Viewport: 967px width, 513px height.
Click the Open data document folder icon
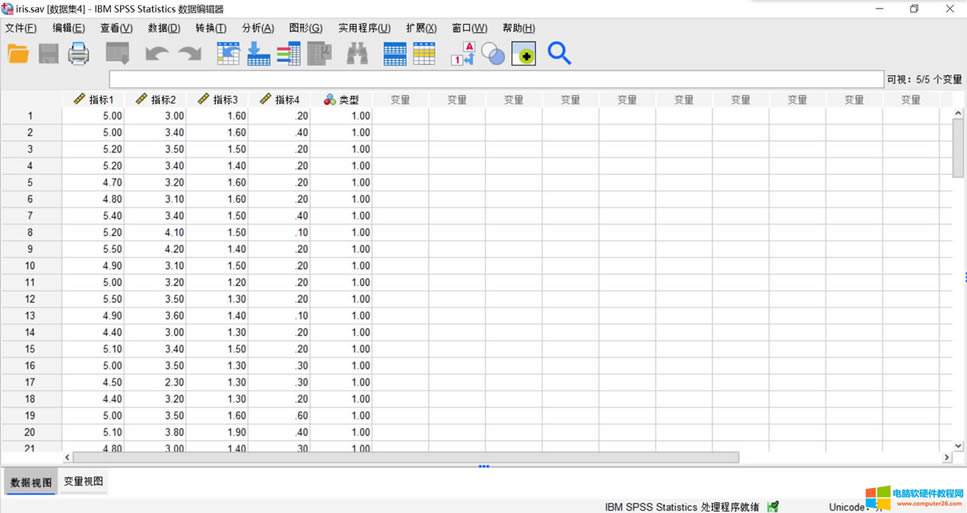(x=18, y=54)
